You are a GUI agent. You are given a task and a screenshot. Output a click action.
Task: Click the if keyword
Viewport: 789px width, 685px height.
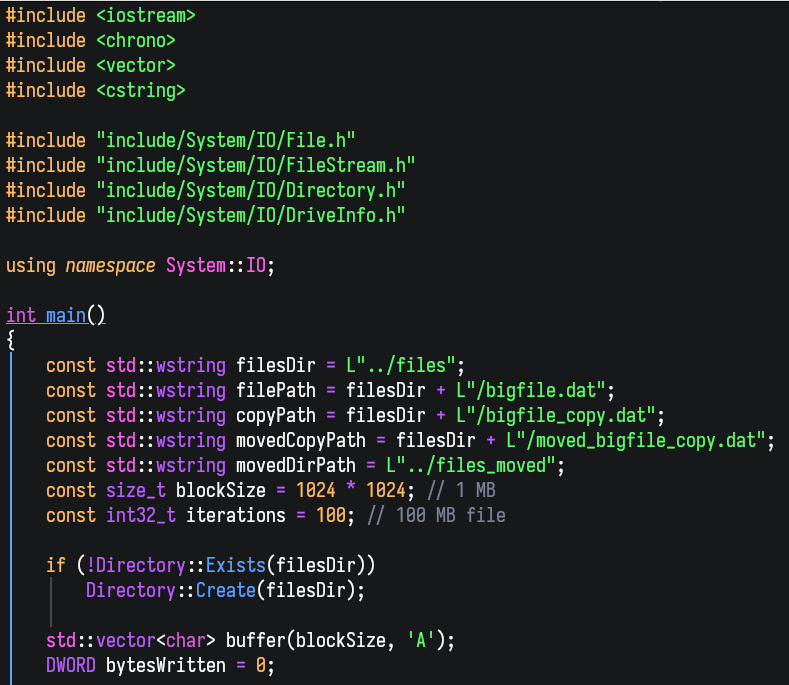(55, 565)
